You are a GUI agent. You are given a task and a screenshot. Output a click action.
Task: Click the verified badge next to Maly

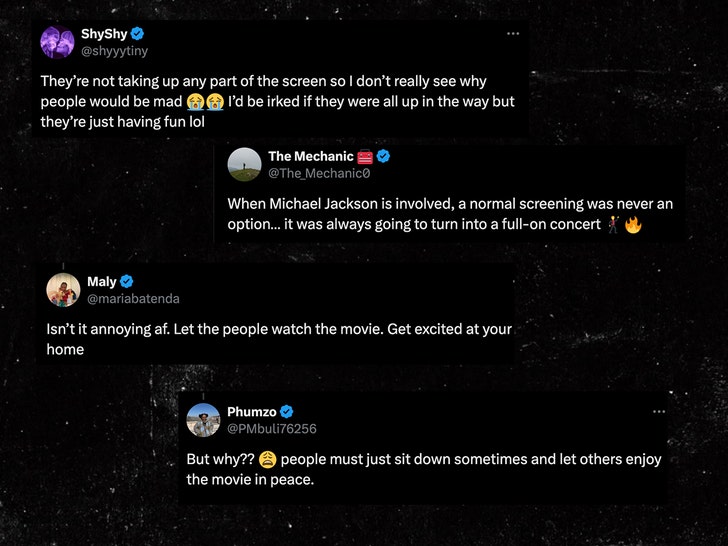[x=127, y=281]
